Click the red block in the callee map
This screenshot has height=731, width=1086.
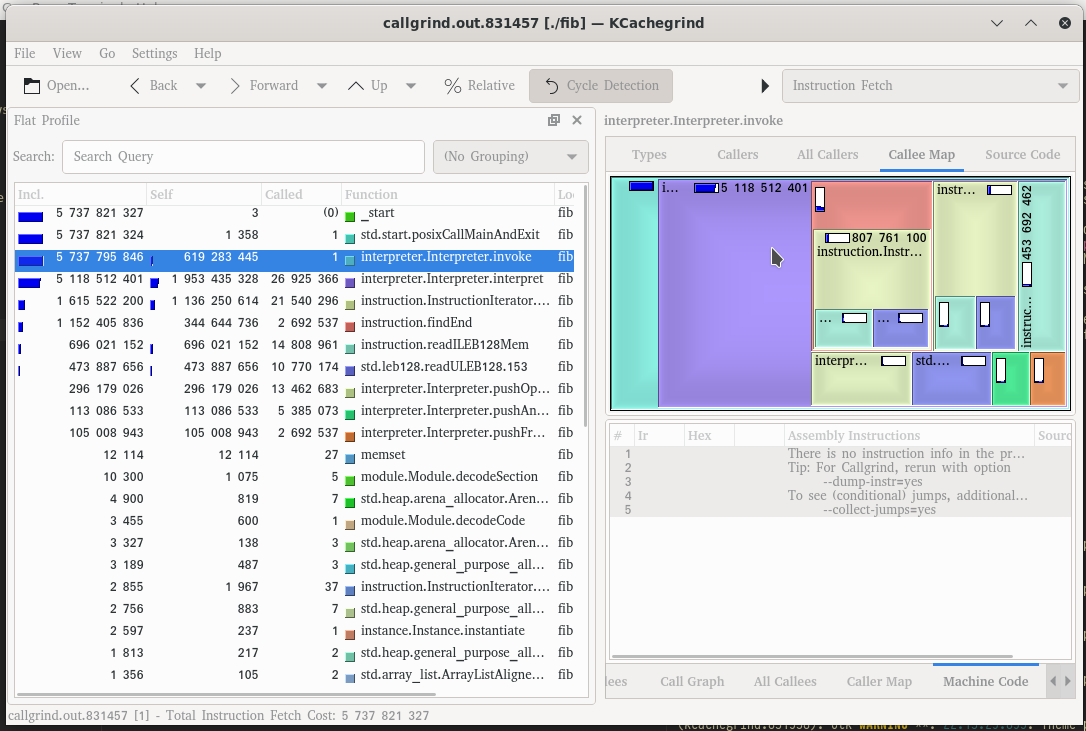[x=880, y=205]
